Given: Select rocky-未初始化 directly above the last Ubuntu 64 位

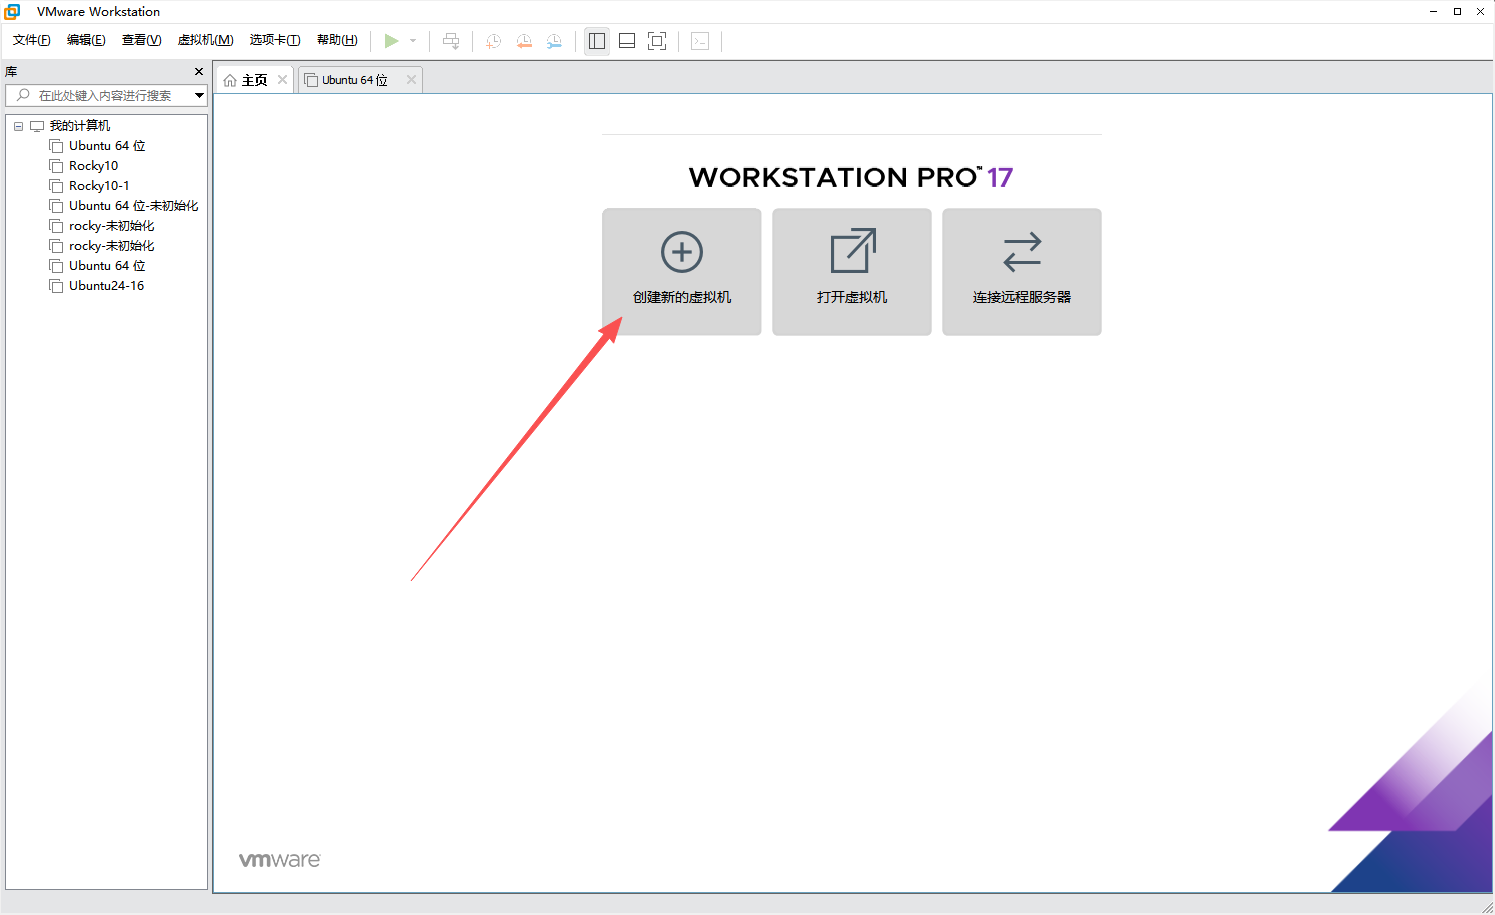Looking at the screenshot, I should pos(111,246).
